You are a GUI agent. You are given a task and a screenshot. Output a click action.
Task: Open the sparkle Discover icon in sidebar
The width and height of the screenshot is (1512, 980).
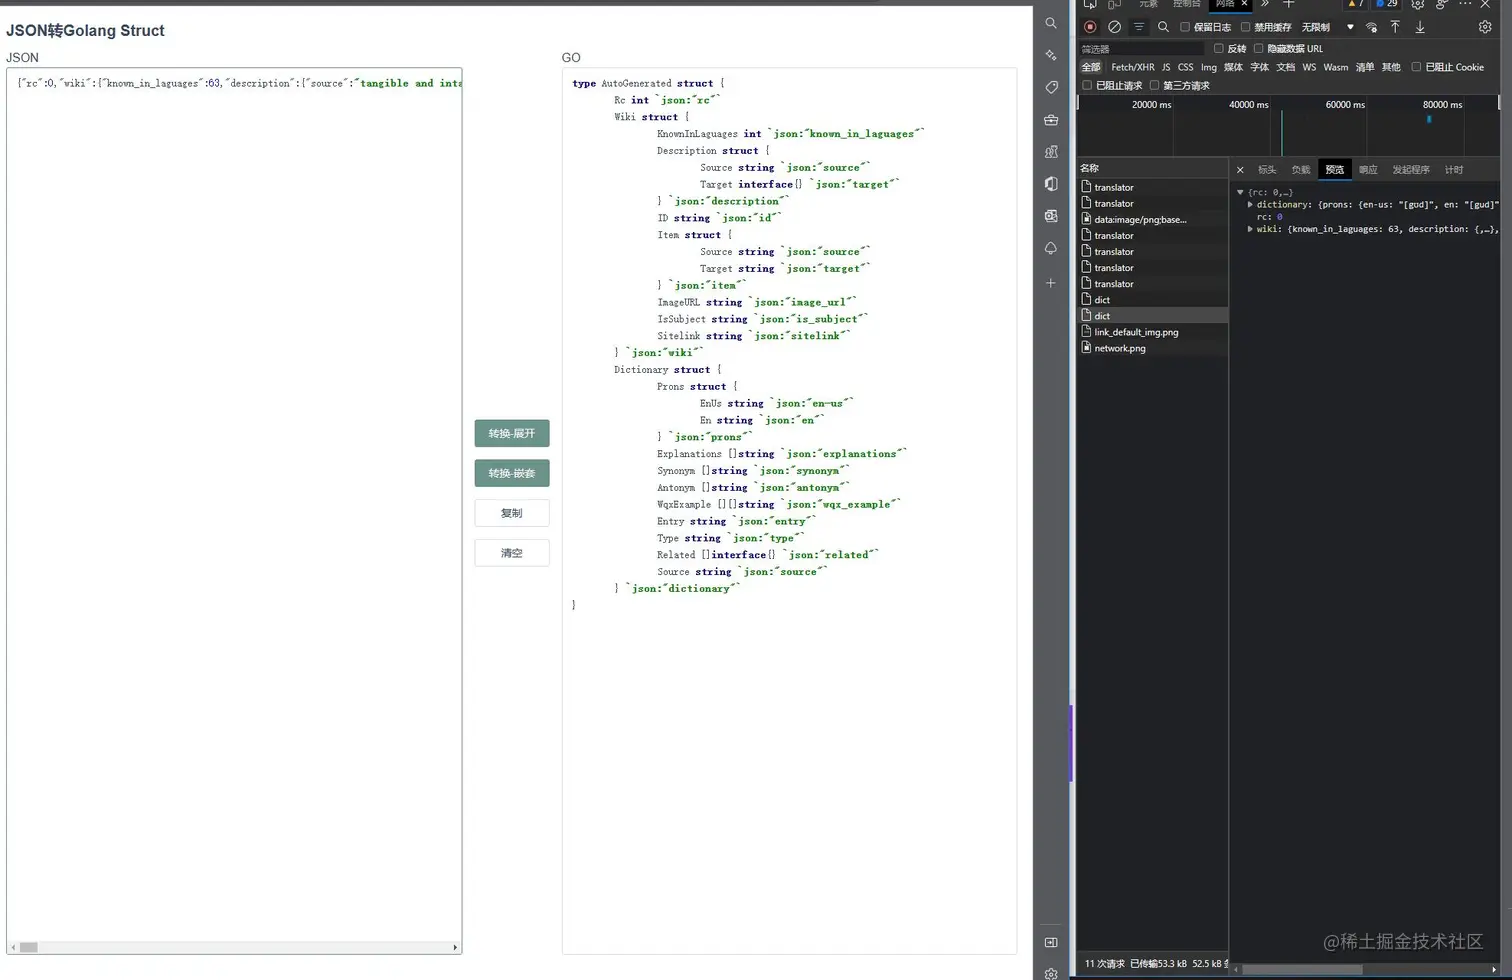(x=1051, y=55)
